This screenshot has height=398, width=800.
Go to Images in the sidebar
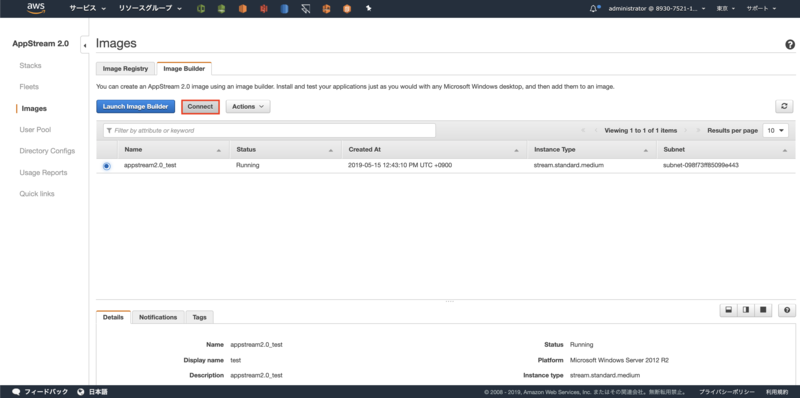coord(34,108)
